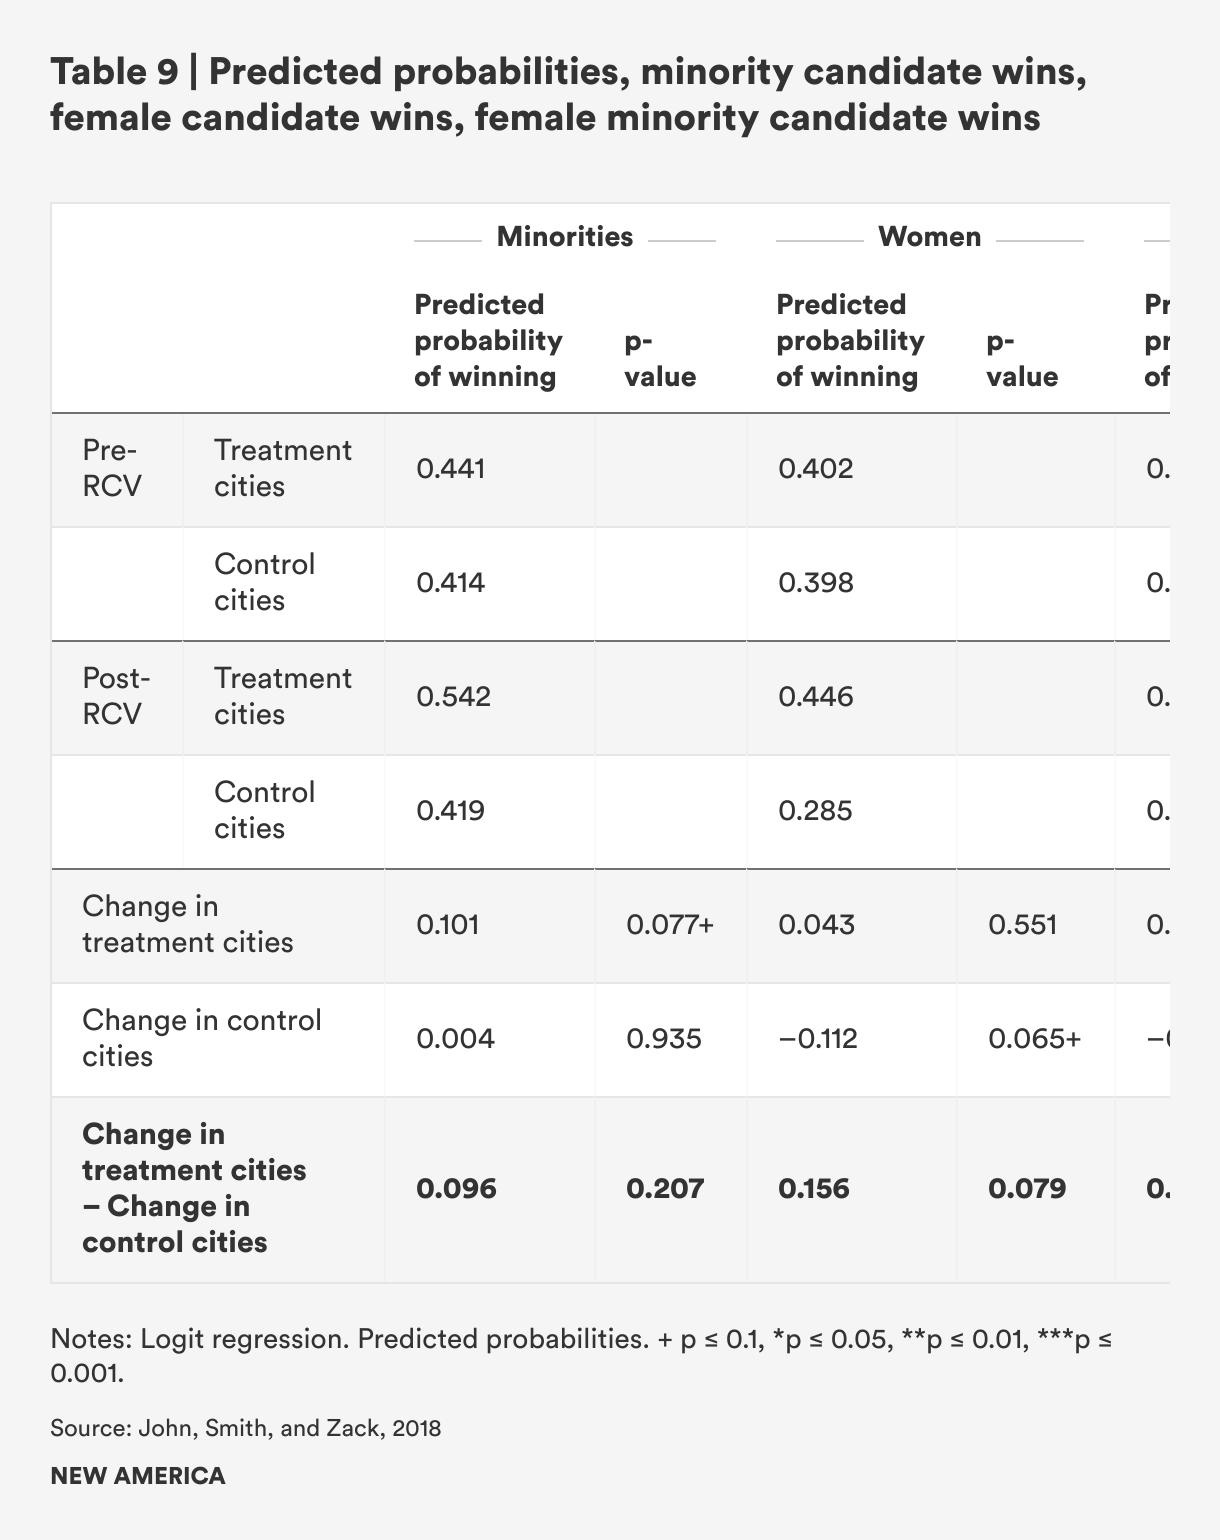This screenshot has height=1540, width=1220.
Task: Select the Post-RCV row label
Action: (x=116, y=696)
